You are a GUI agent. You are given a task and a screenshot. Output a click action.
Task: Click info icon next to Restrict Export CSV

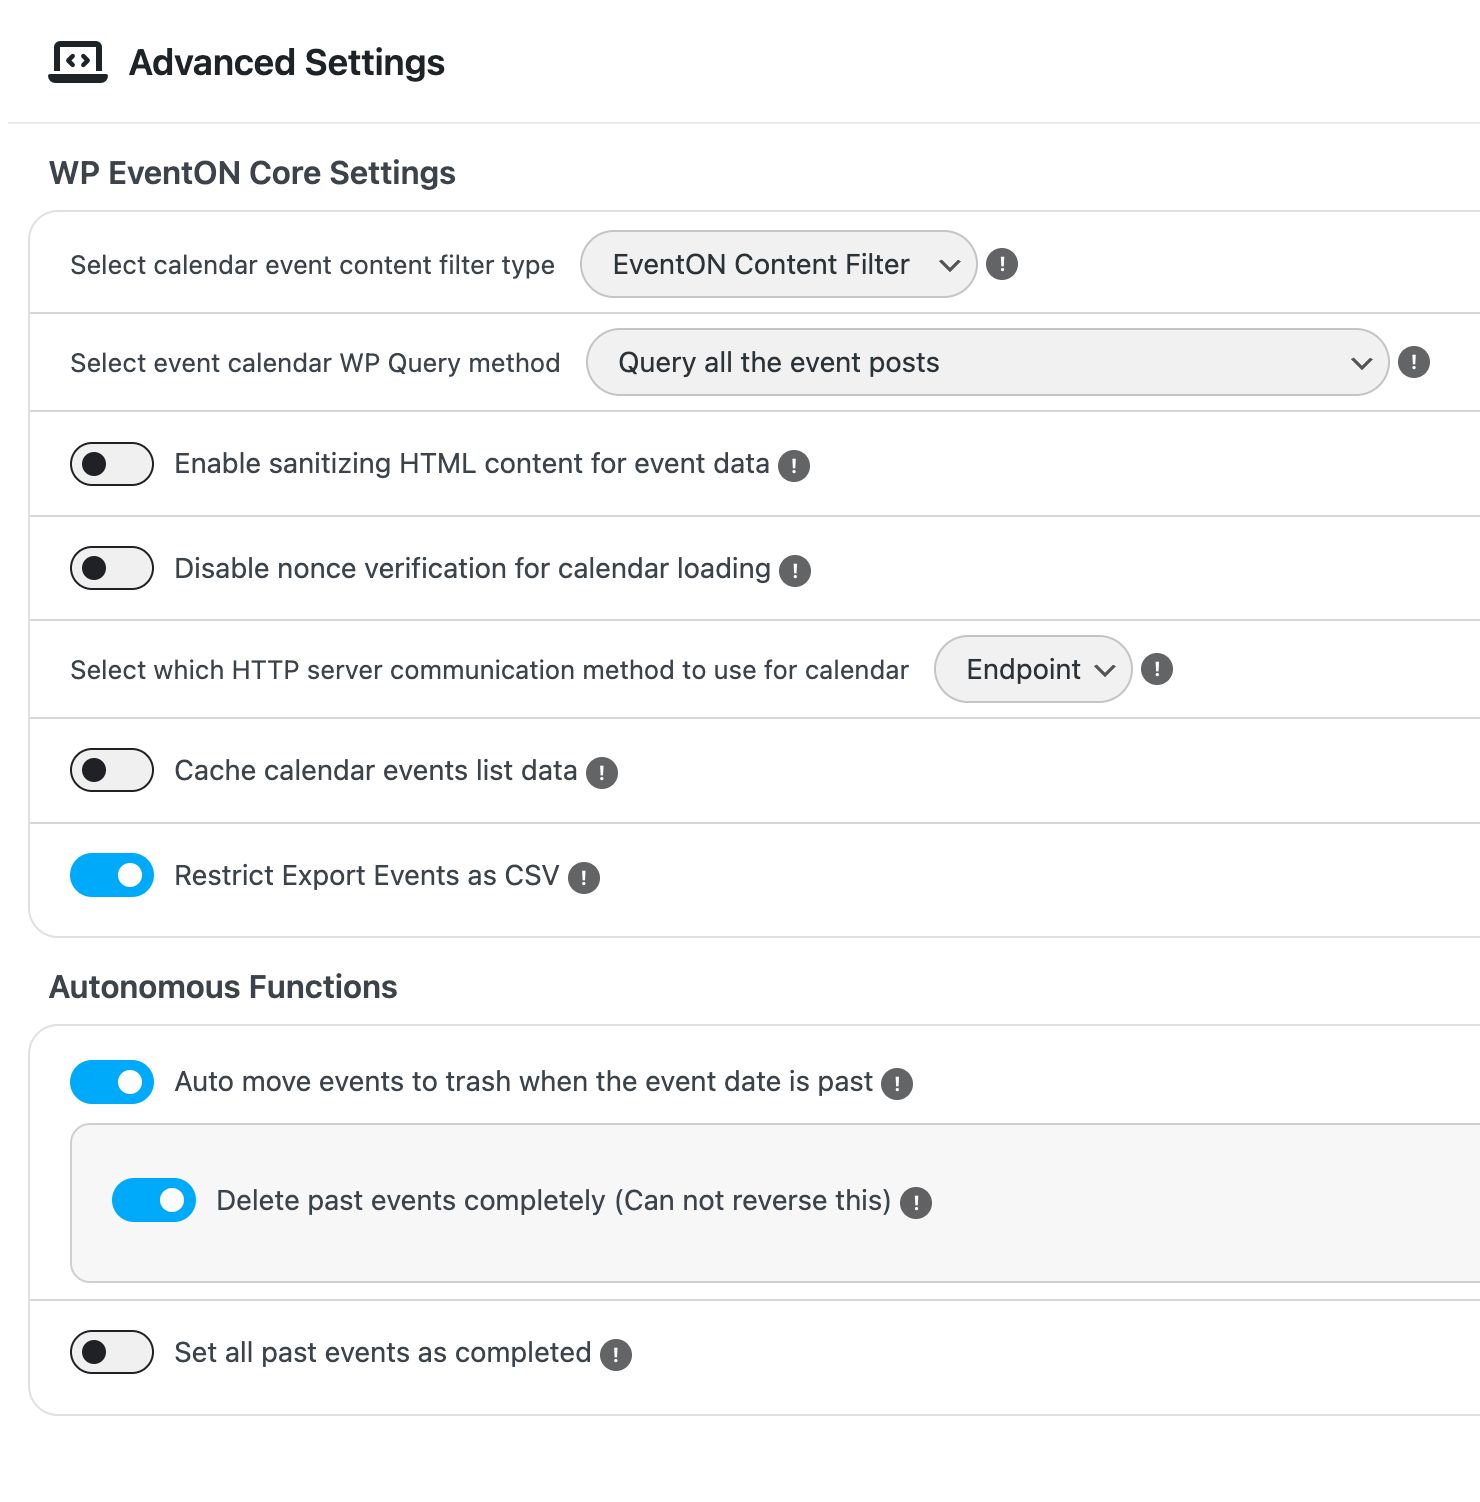pos(584,878)
